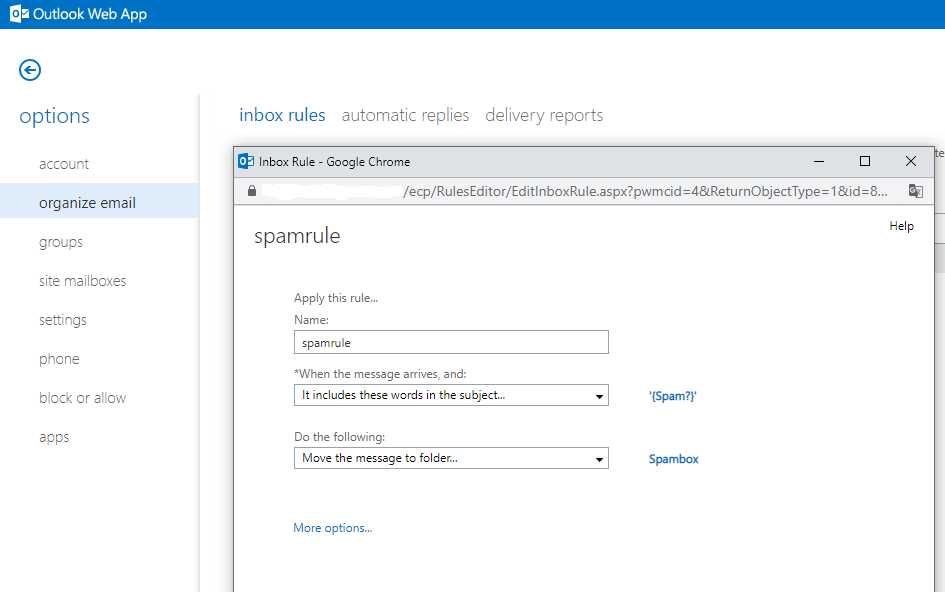
Task: Switch to the inbox rules tab
Action: (x=282, y=115)
